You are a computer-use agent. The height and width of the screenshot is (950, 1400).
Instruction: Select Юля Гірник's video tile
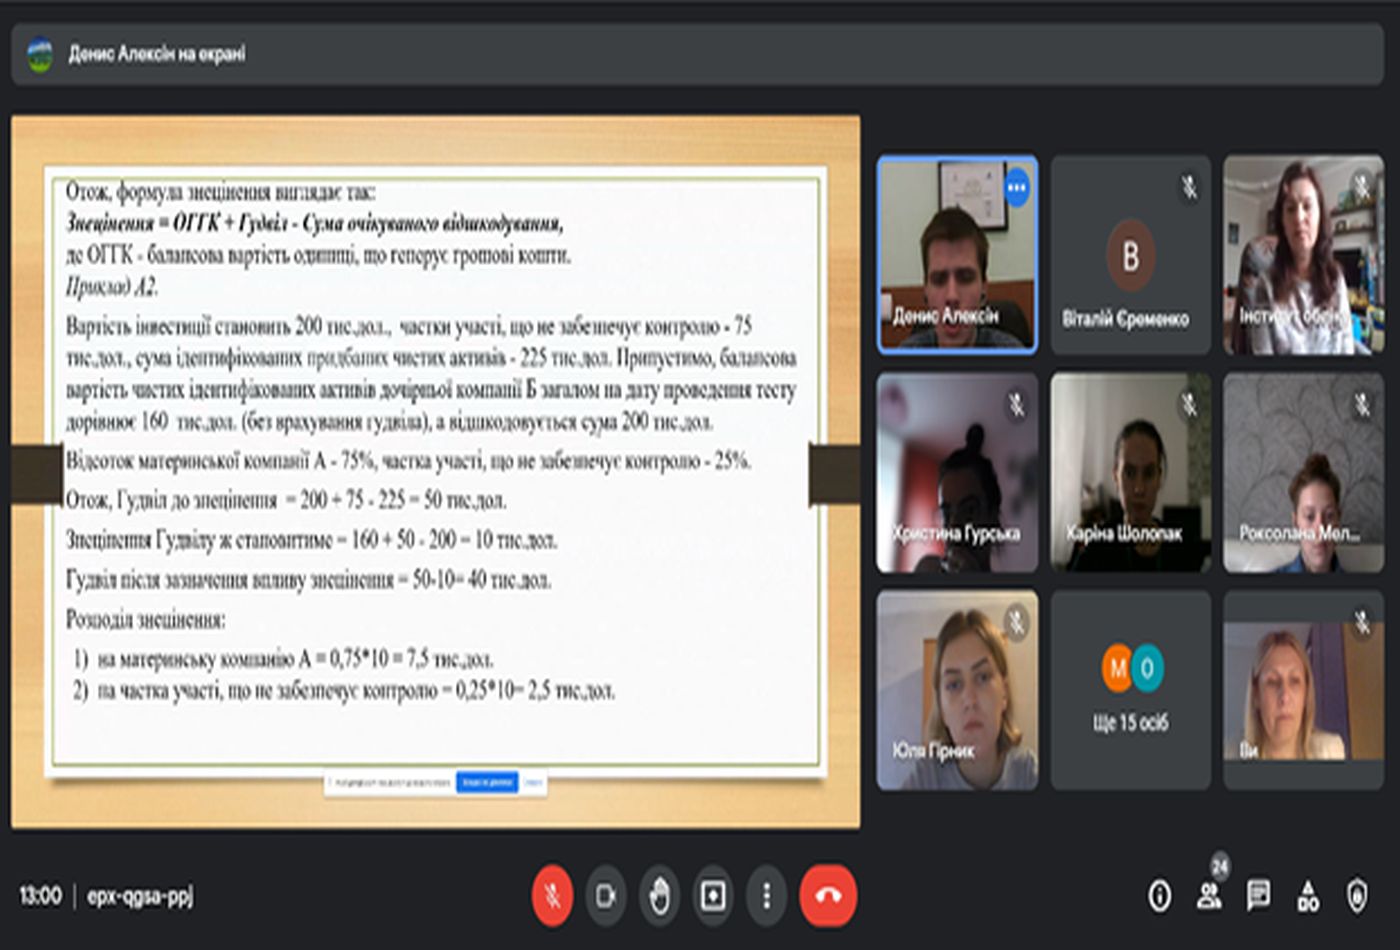(x=957, y=690)
